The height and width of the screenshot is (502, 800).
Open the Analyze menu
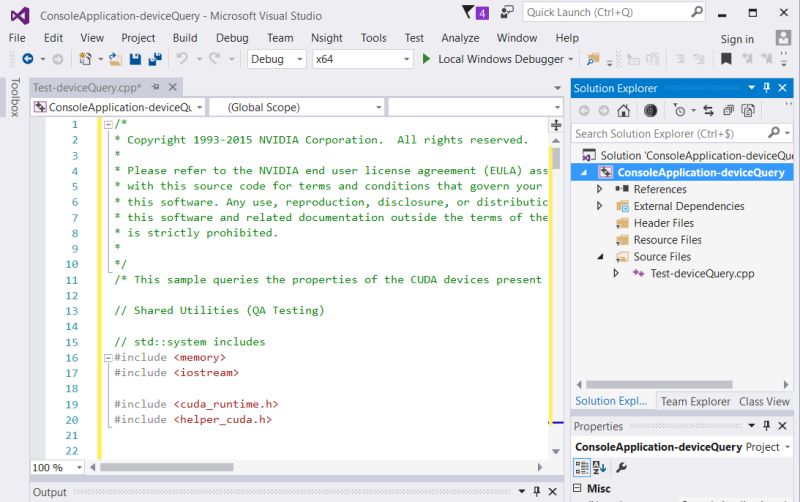[460, 38]
